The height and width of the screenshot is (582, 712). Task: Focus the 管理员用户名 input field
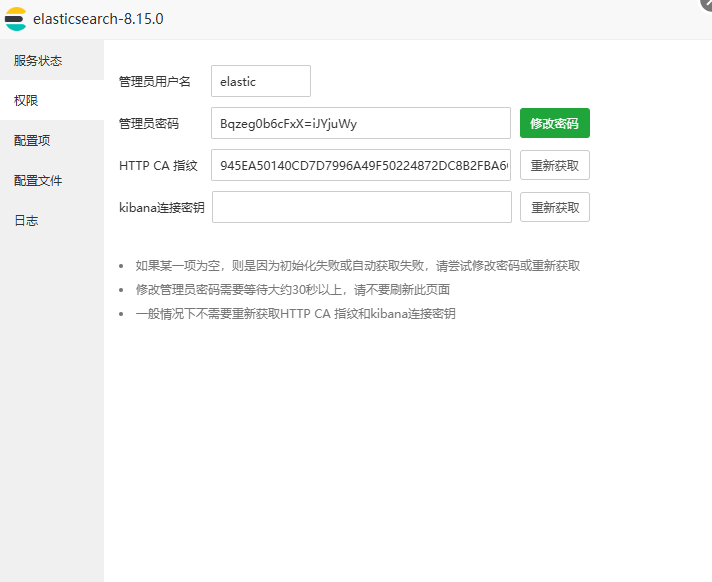tap(261, 81)
